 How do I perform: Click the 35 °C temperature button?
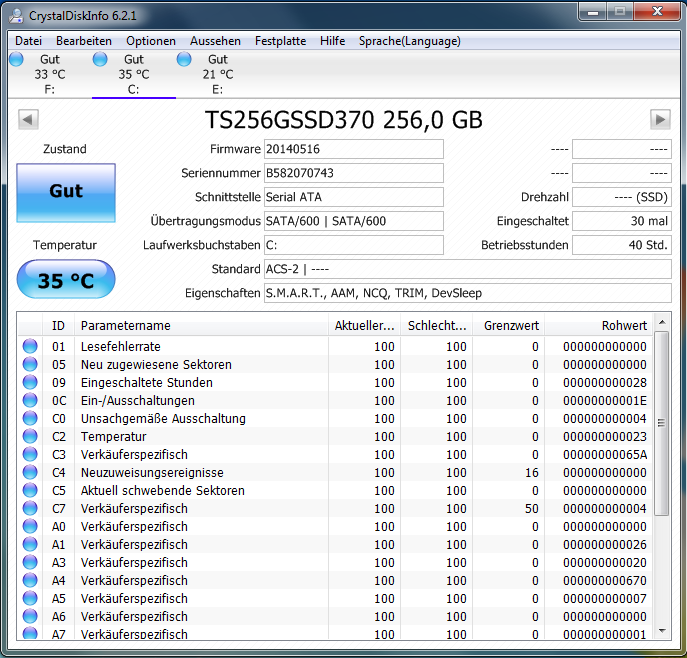(66, 279)
